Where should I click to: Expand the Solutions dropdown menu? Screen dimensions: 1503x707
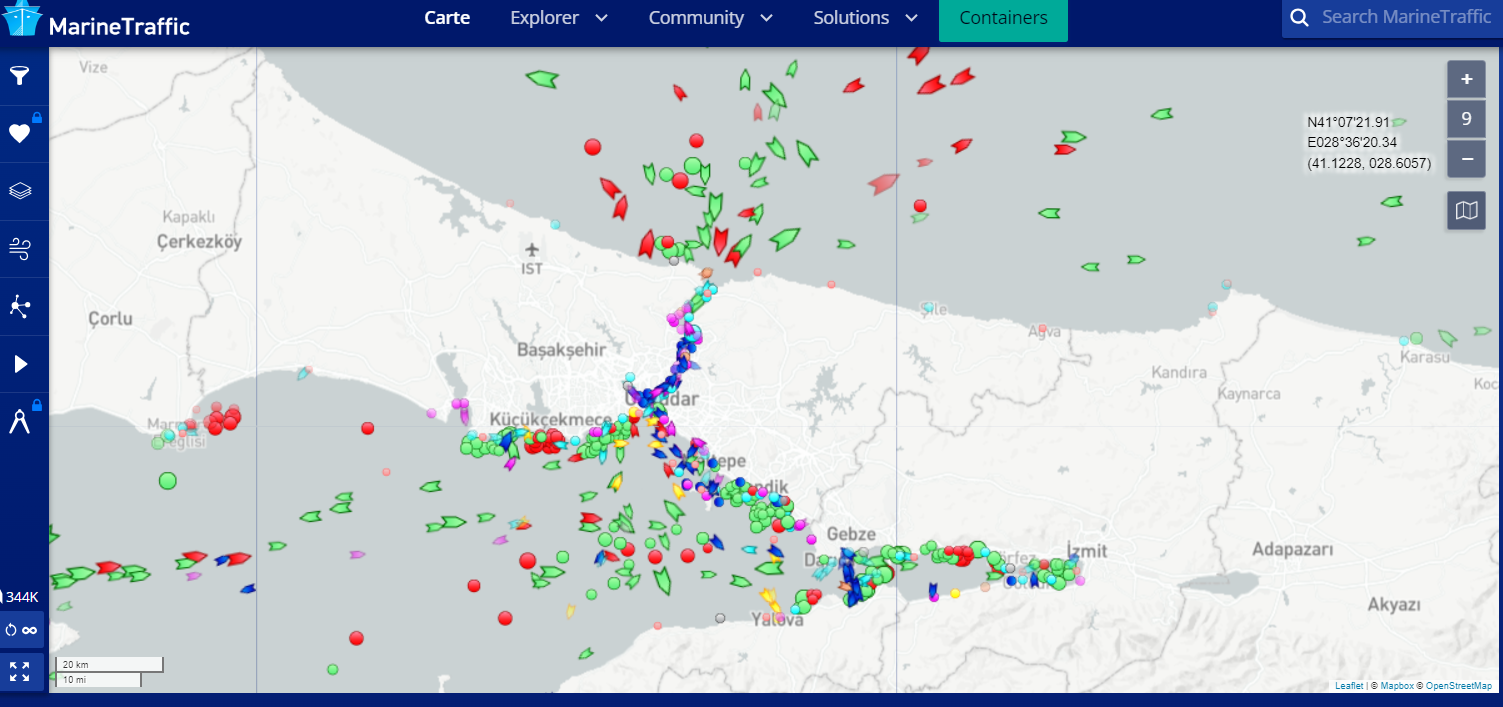[x=866, y=18]
